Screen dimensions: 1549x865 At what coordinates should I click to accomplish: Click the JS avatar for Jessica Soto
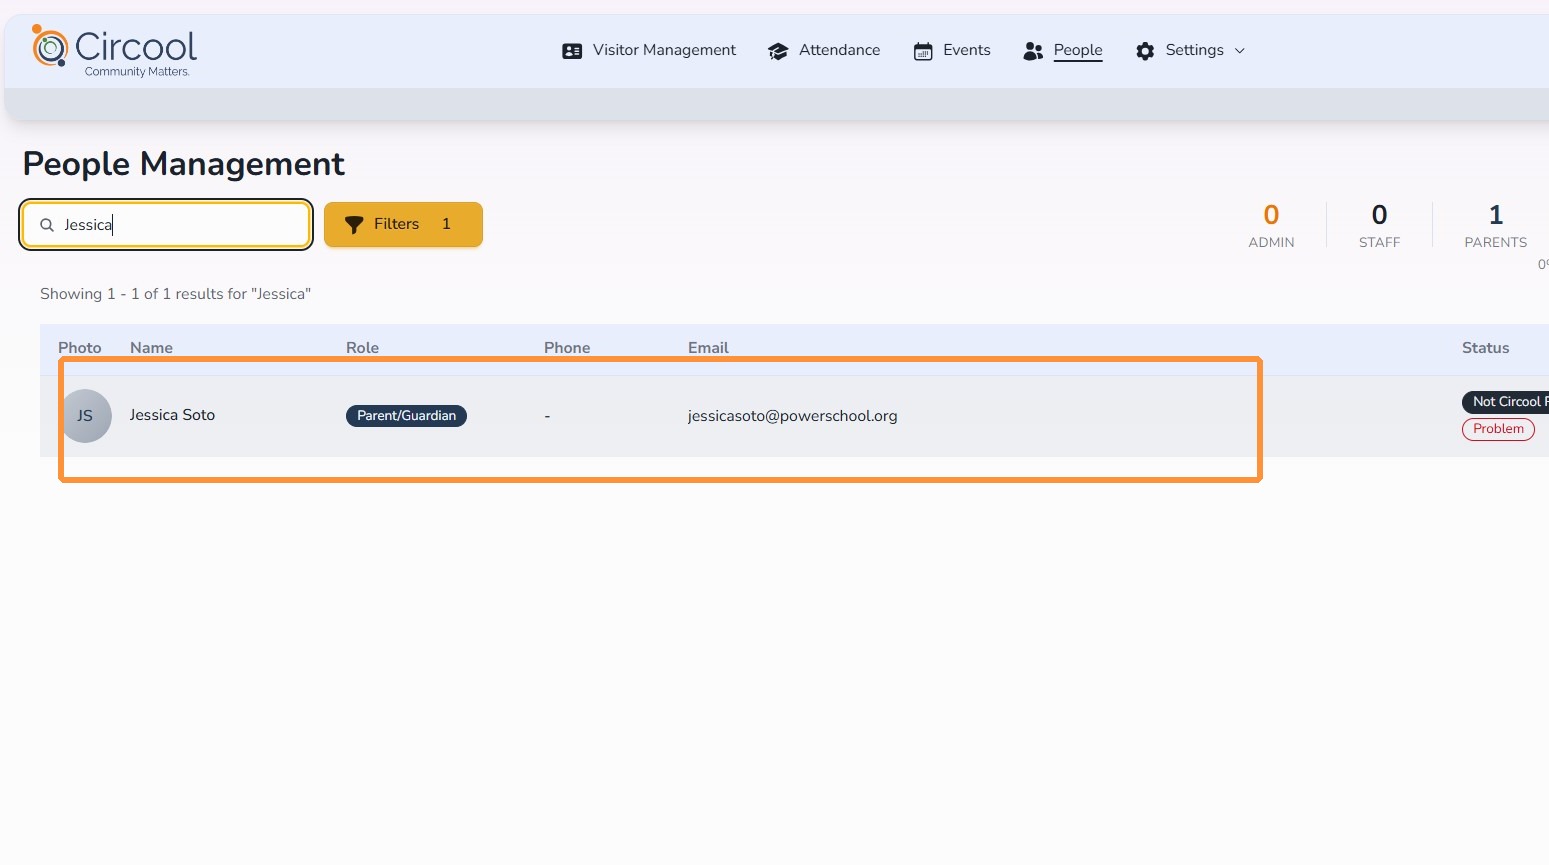[x=86, y=416]
